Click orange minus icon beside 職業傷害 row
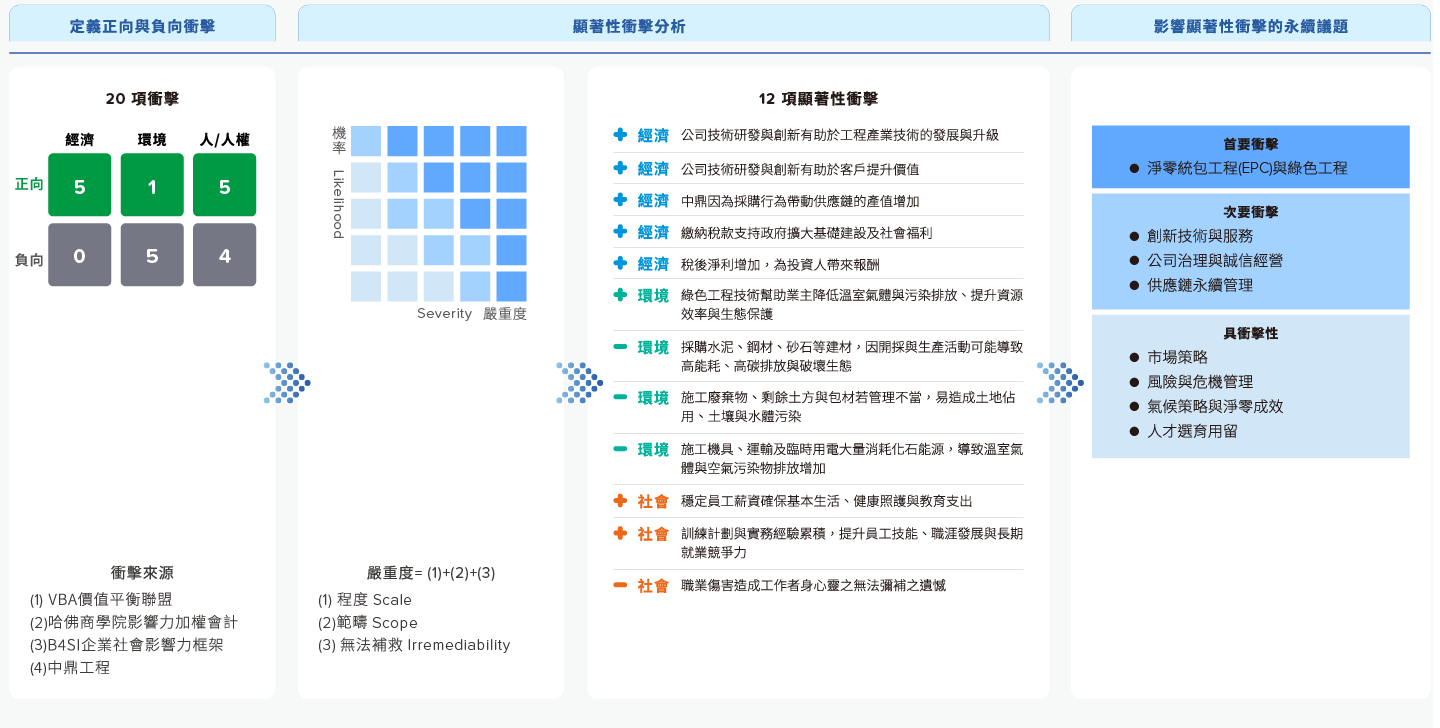This screenshot has width=1440, height=728. coord(620,585)
